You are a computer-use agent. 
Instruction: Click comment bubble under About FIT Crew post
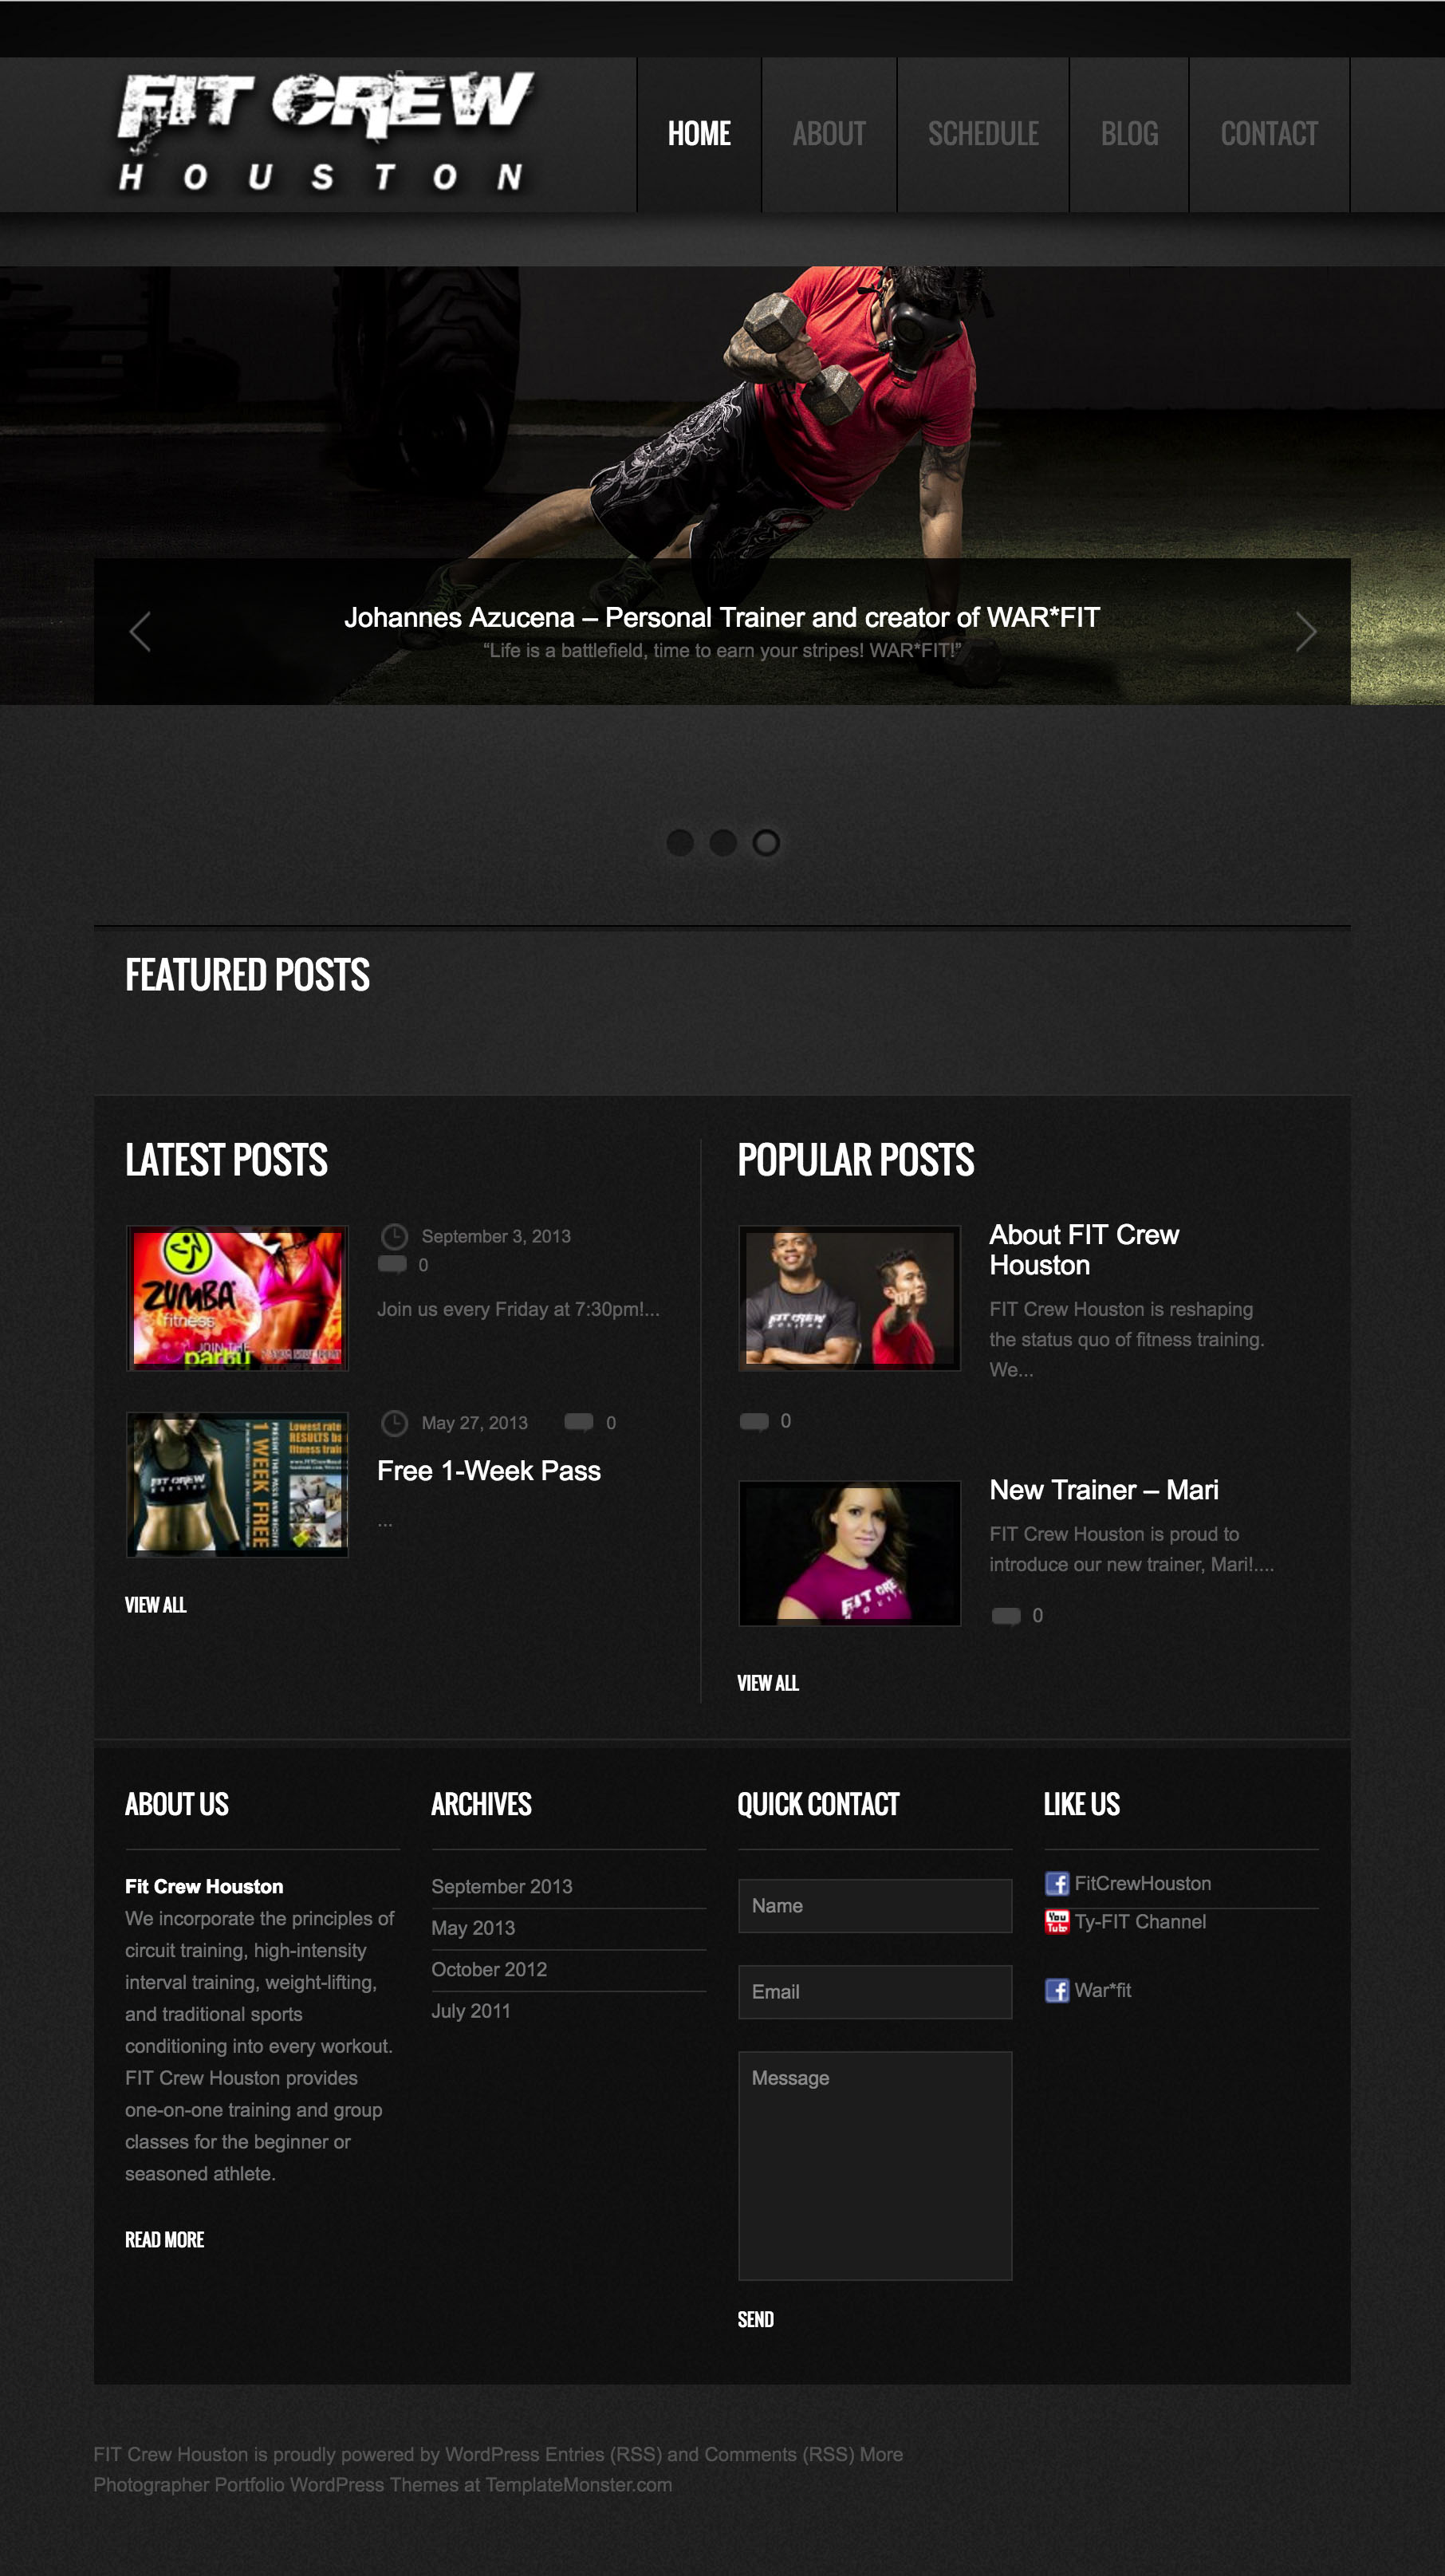tap(754, 1421)
